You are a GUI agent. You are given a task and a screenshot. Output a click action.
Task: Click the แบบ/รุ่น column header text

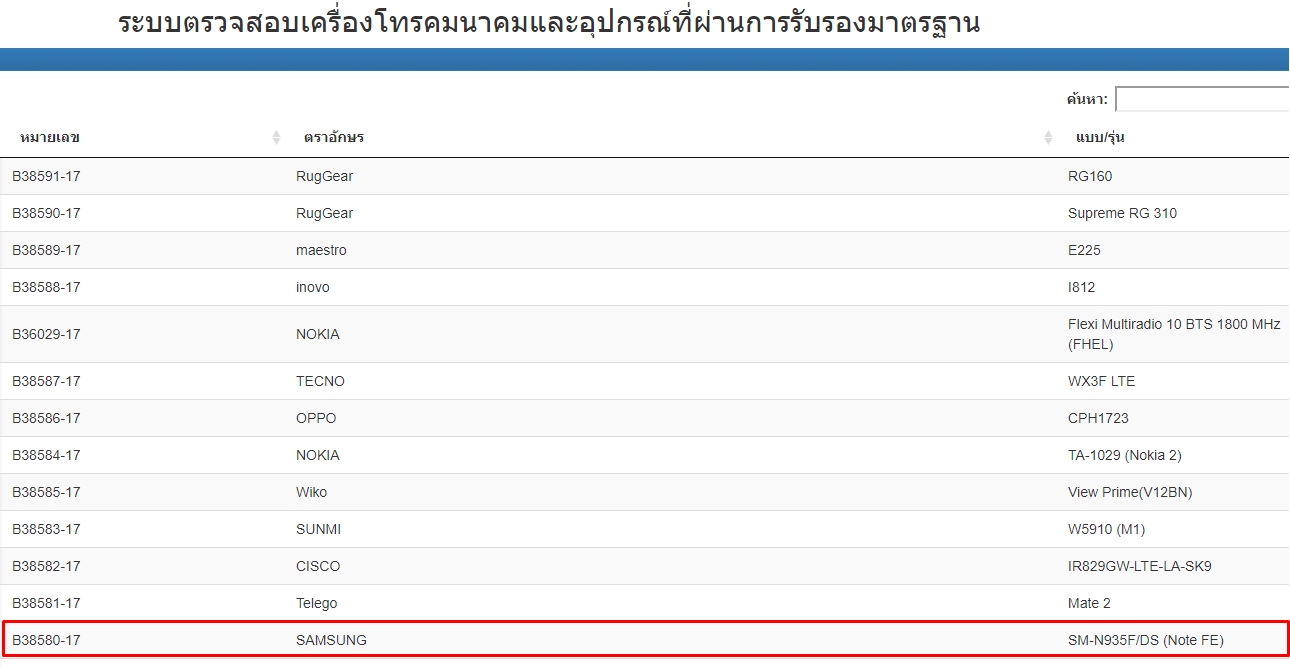pos(1100,137)
